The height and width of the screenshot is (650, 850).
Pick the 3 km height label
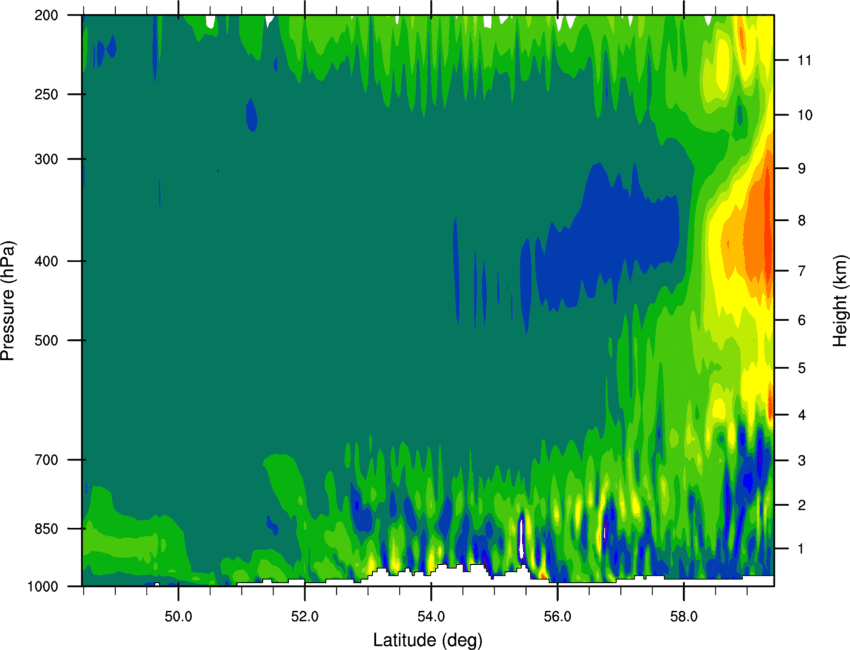point(801,461)
